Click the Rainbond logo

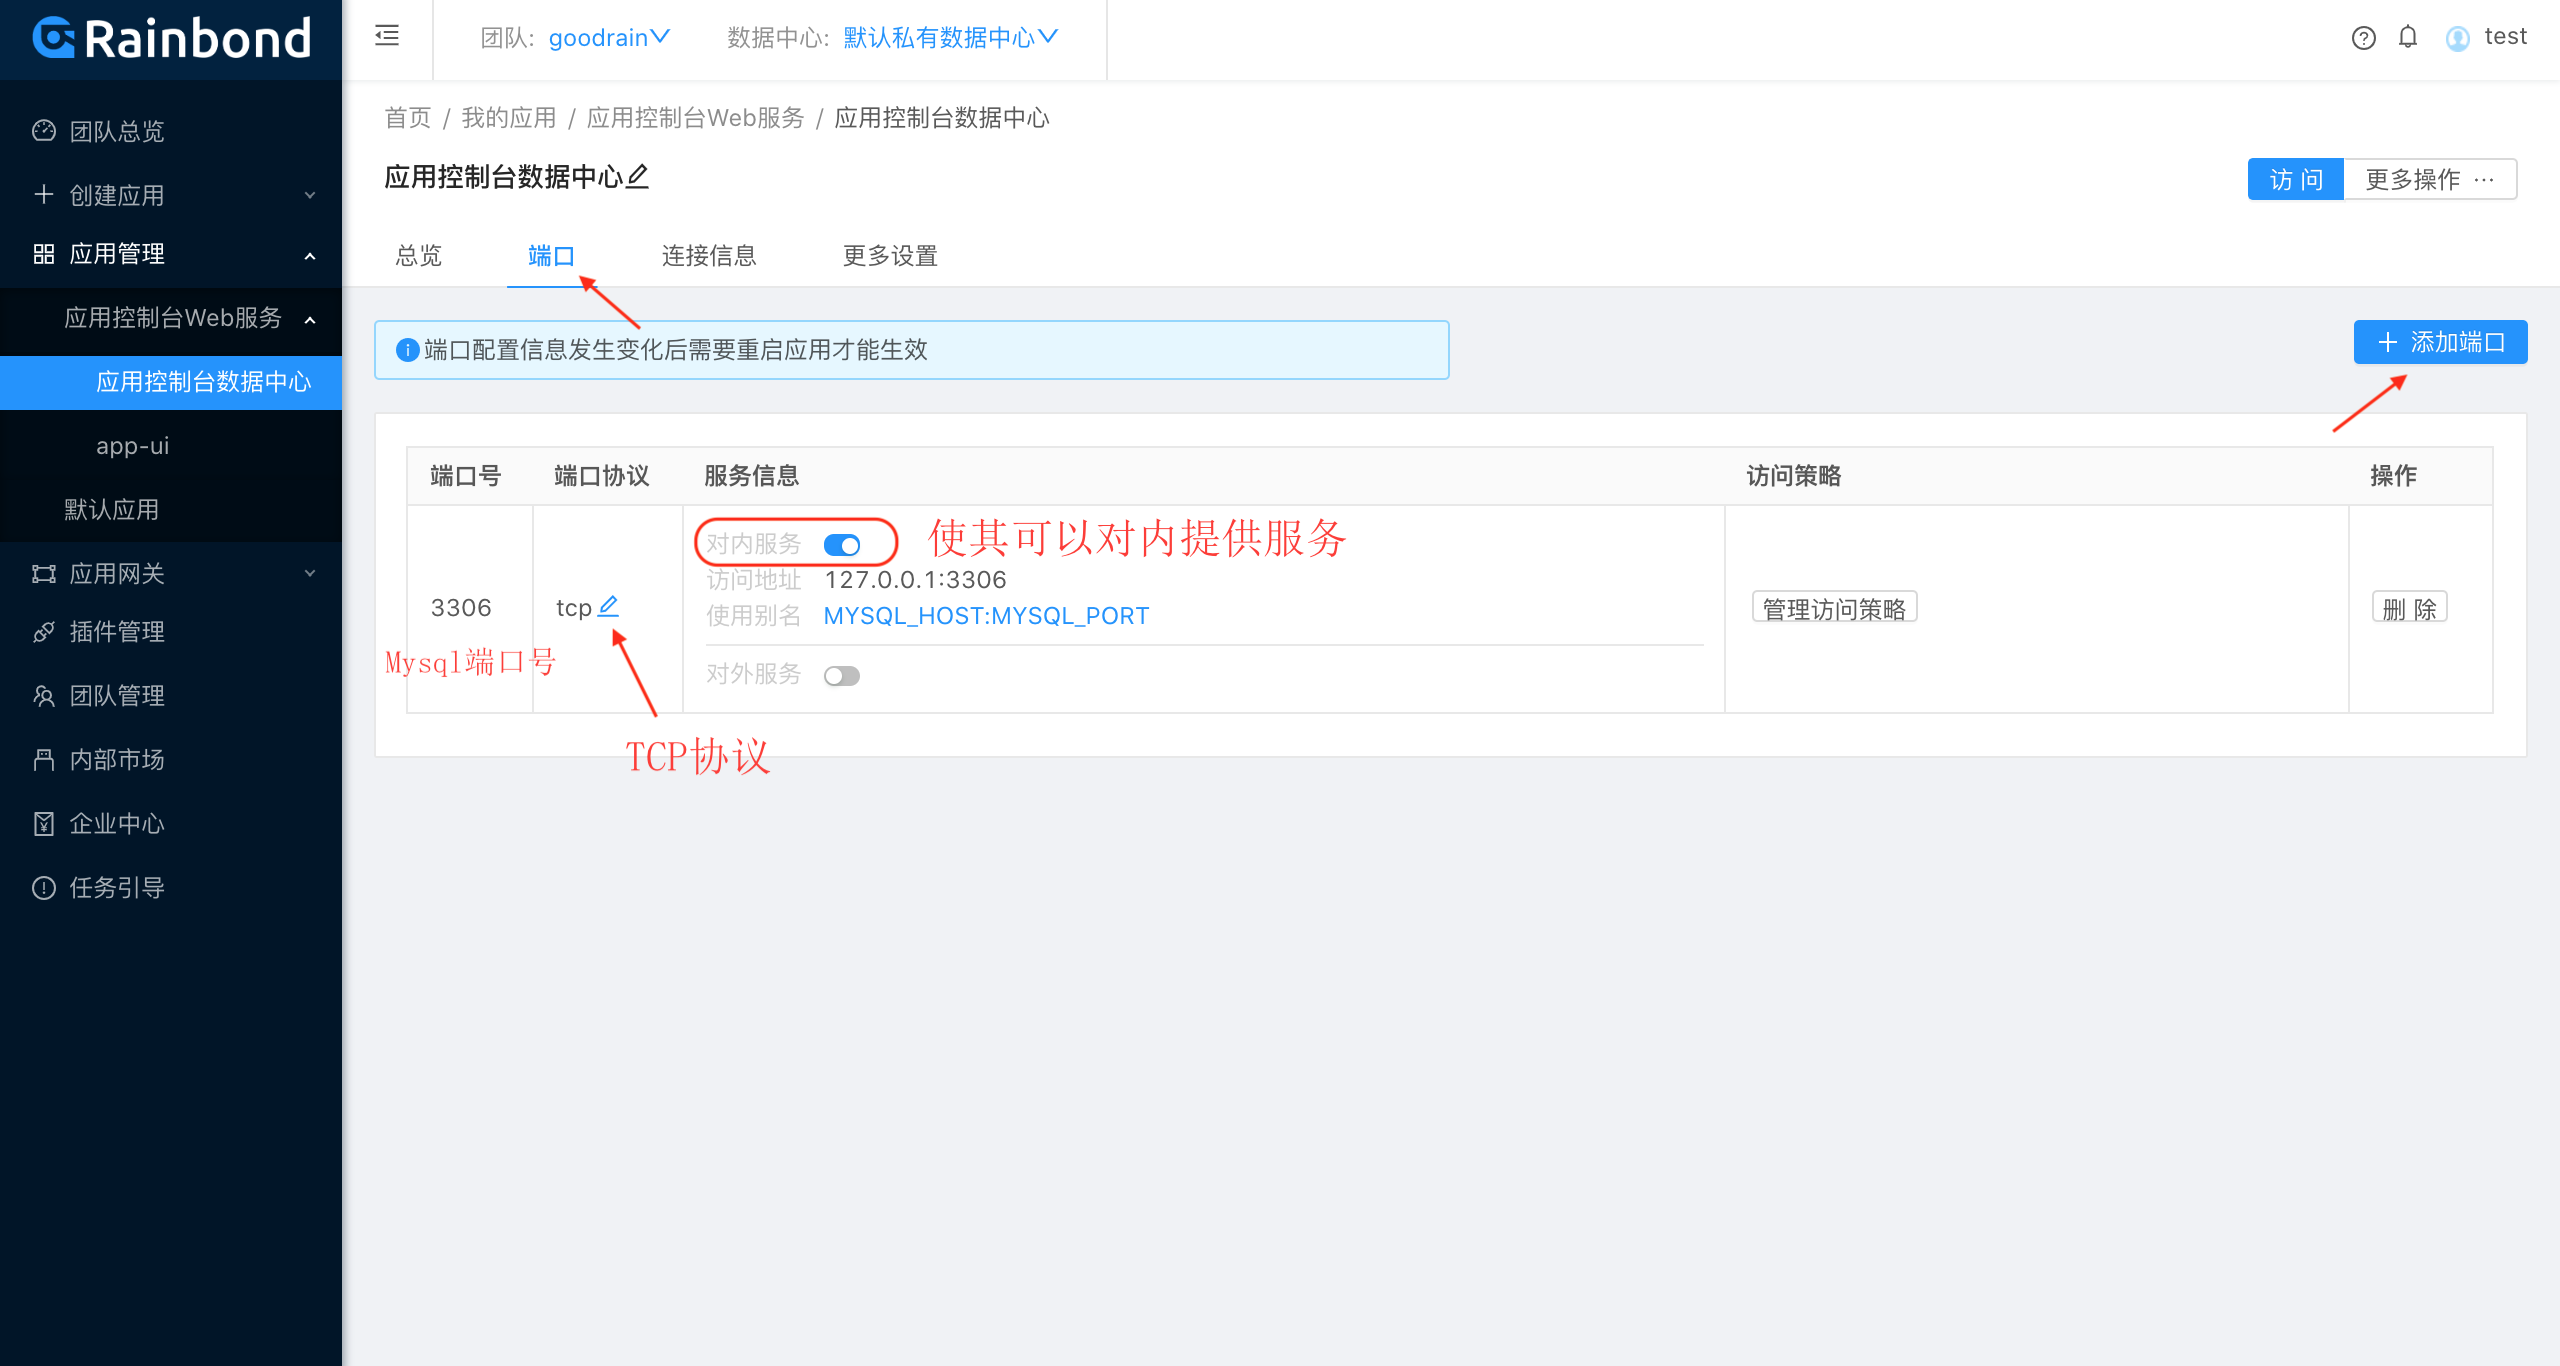[x=171, y=39]
